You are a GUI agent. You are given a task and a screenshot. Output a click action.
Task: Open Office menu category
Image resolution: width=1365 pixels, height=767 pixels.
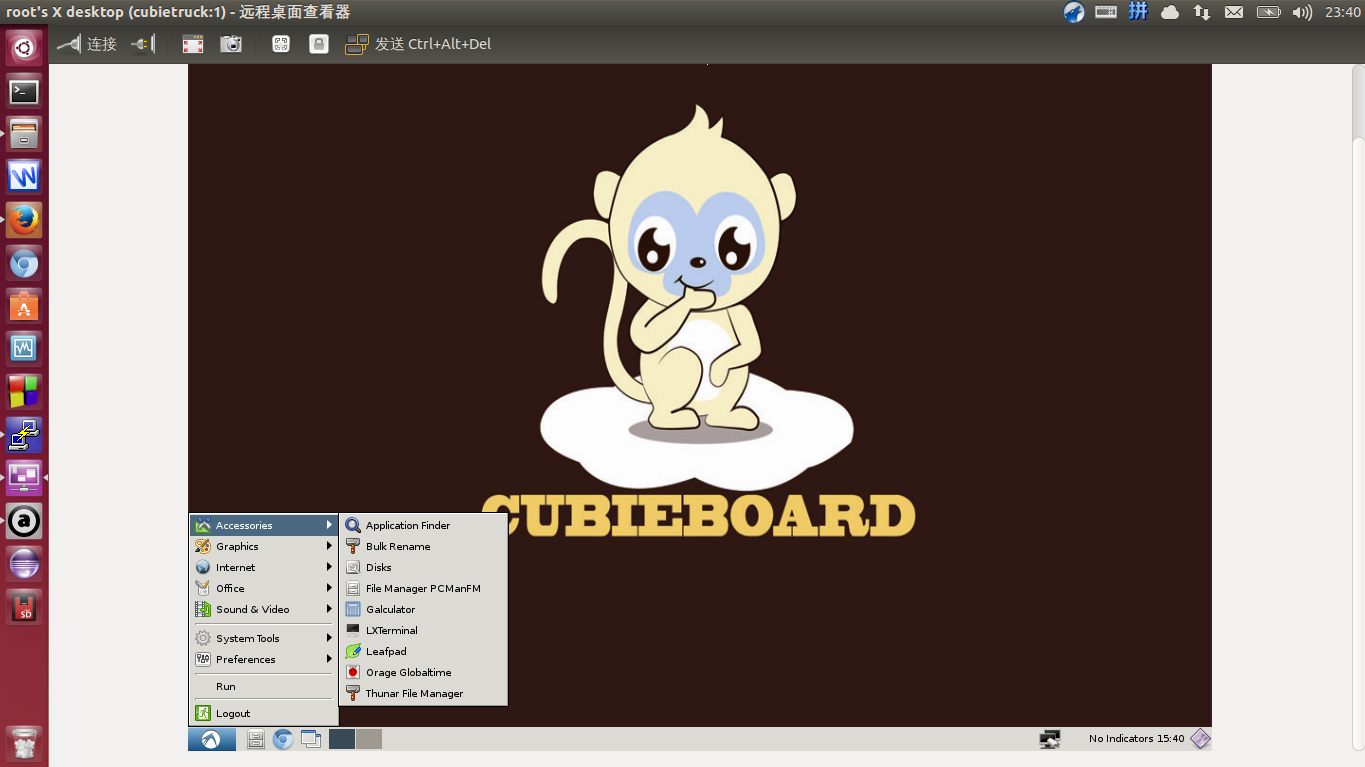point(264,588)
